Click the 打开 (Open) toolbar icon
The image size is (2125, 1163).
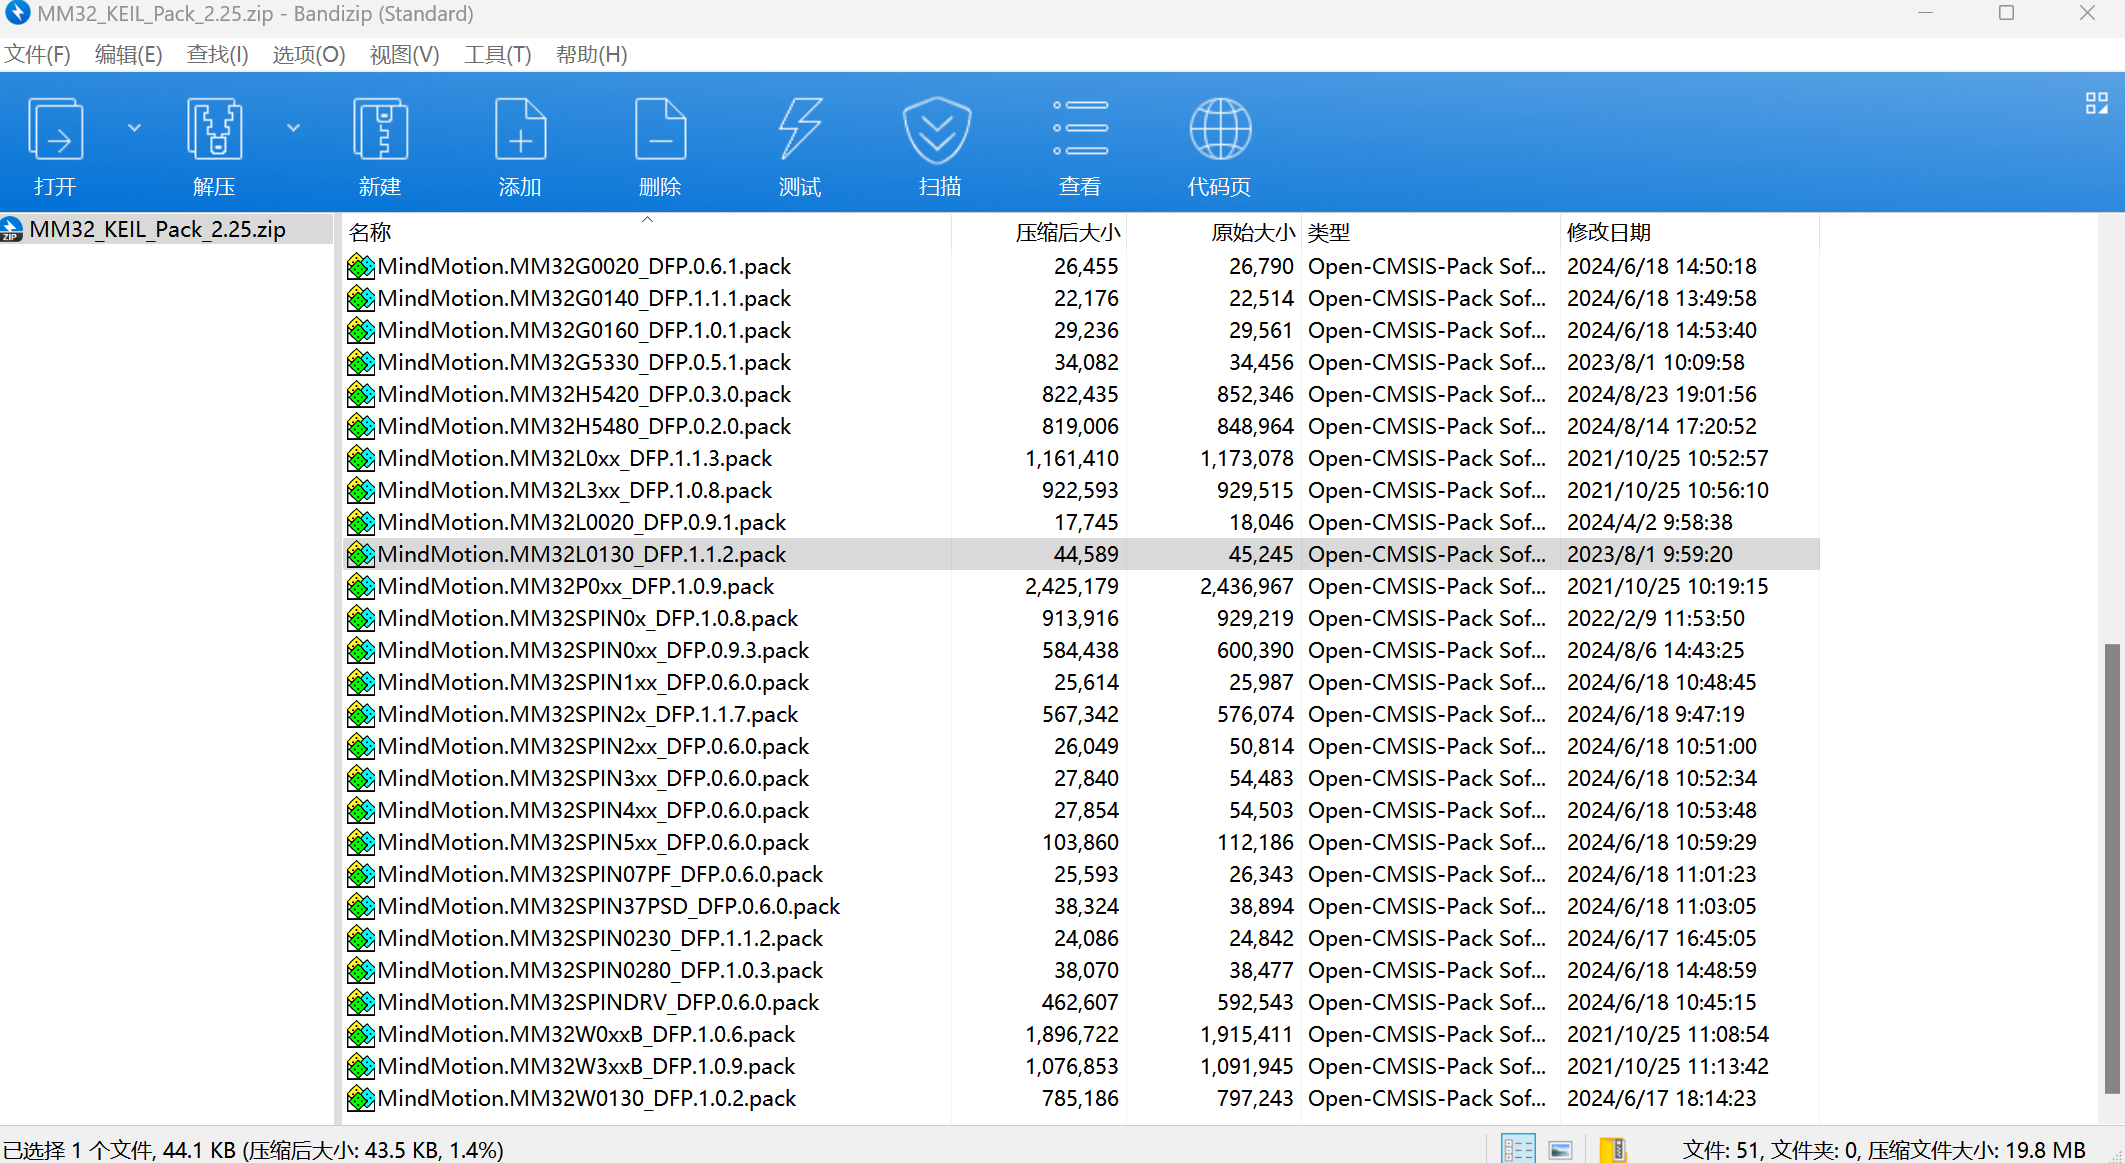55,130
